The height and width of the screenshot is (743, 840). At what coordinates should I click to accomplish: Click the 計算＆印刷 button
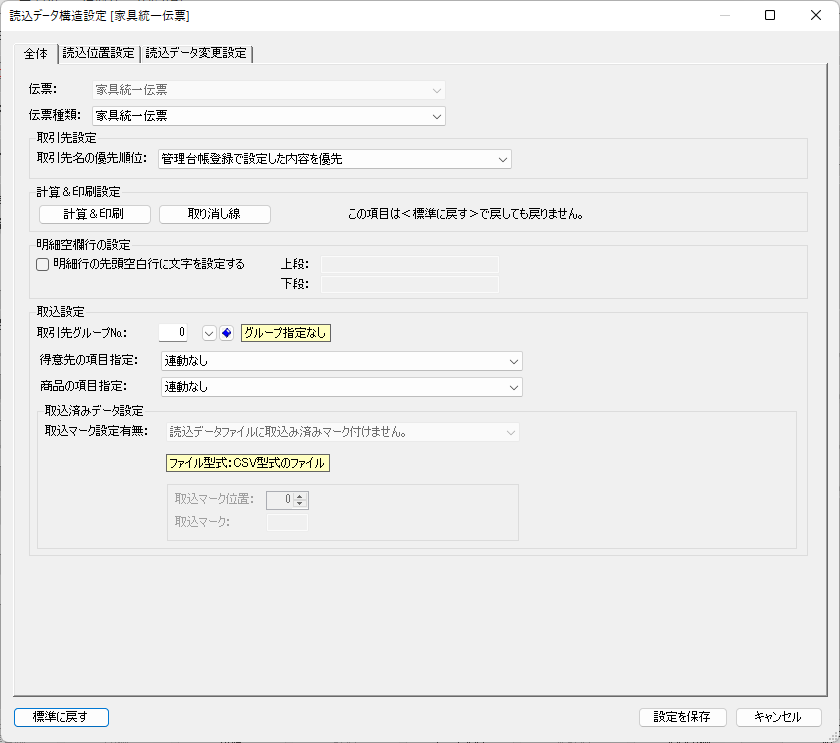point(95,214)
